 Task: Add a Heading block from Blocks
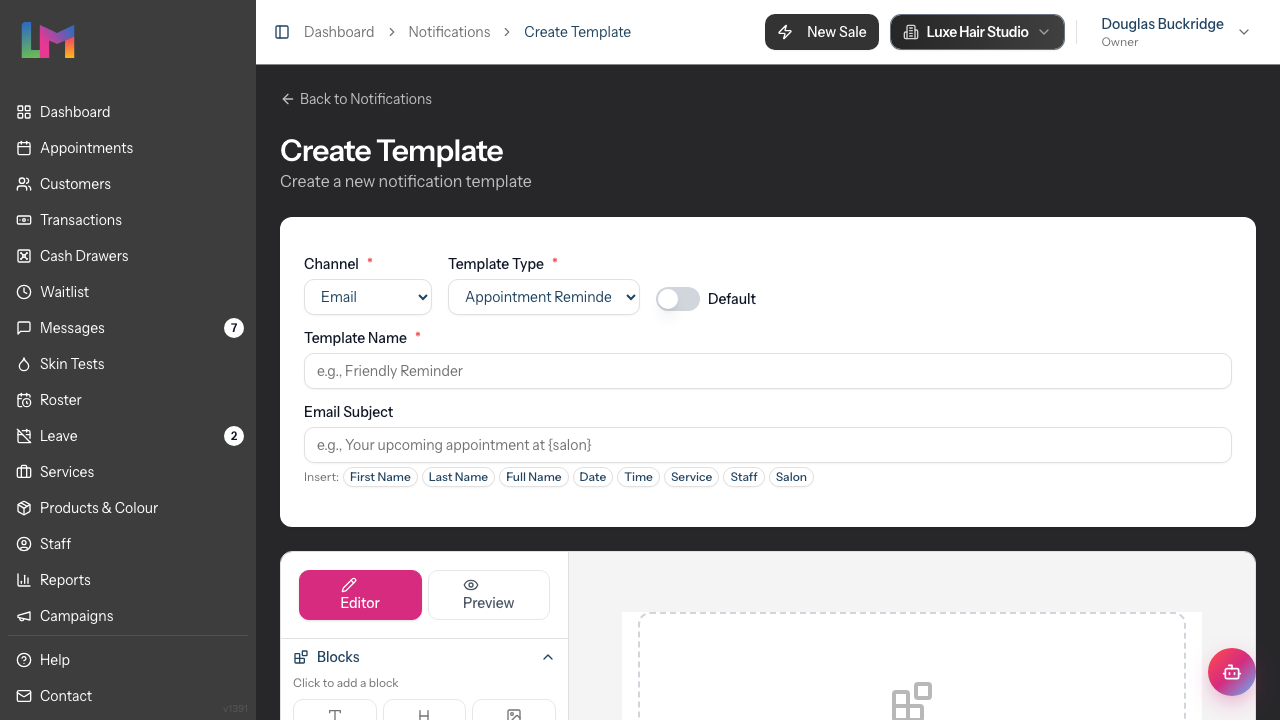[x=424, y=710]
